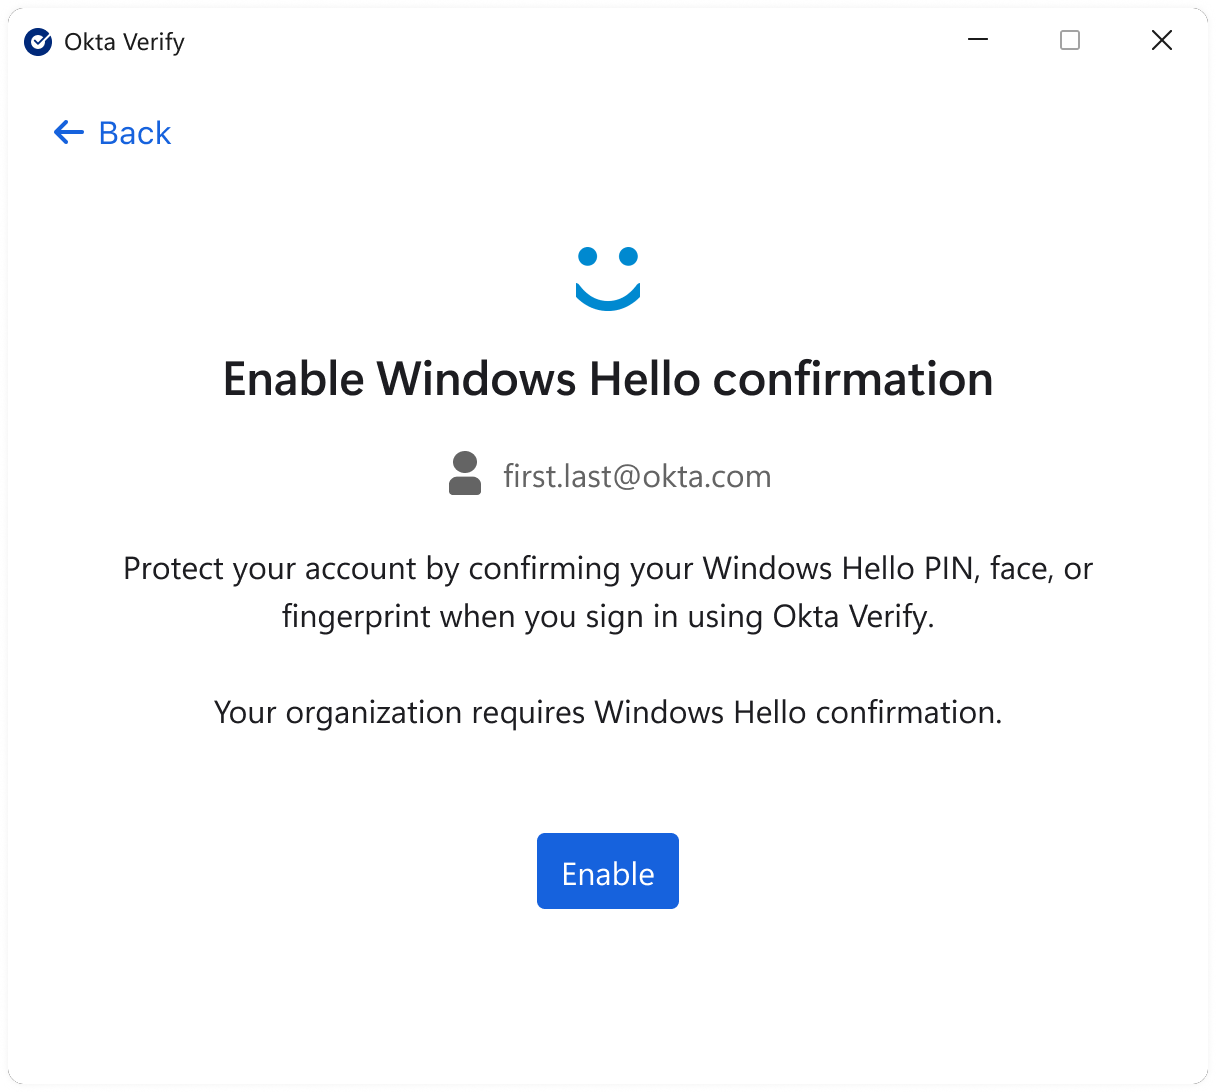Viewport: 1216px width, 1092px height.
Task: Click the left eye dot of the smiley
Action: click(x=588, y=257)
